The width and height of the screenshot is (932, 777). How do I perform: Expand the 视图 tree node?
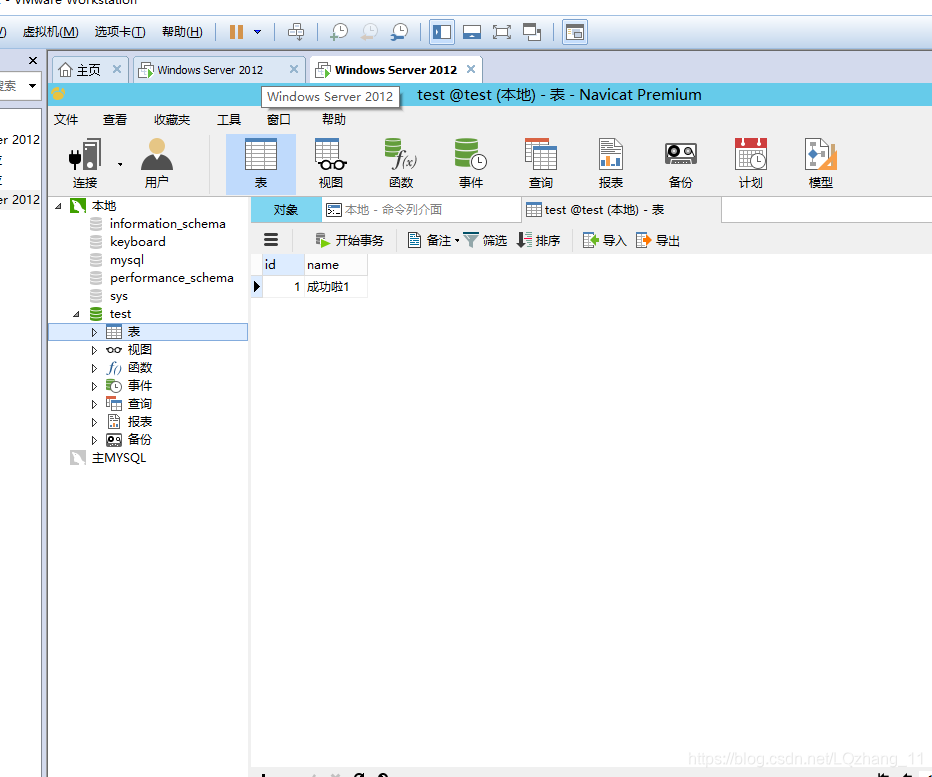pos(94,350)
